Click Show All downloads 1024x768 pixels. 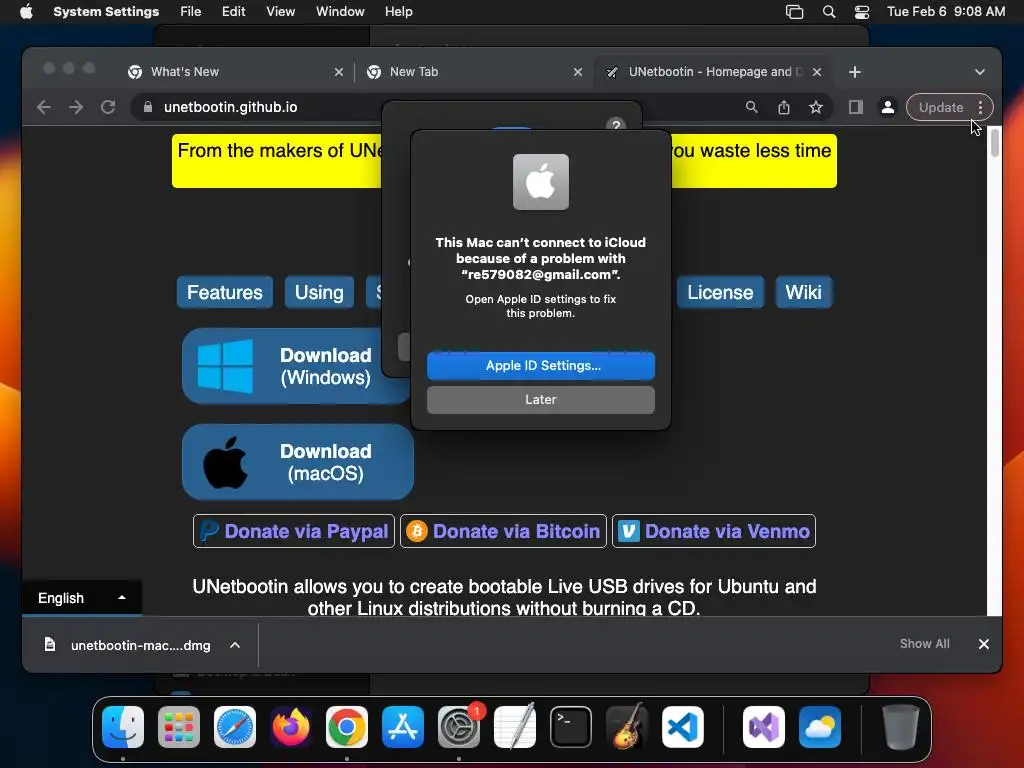pyautogui.click(x=924, y=644)
